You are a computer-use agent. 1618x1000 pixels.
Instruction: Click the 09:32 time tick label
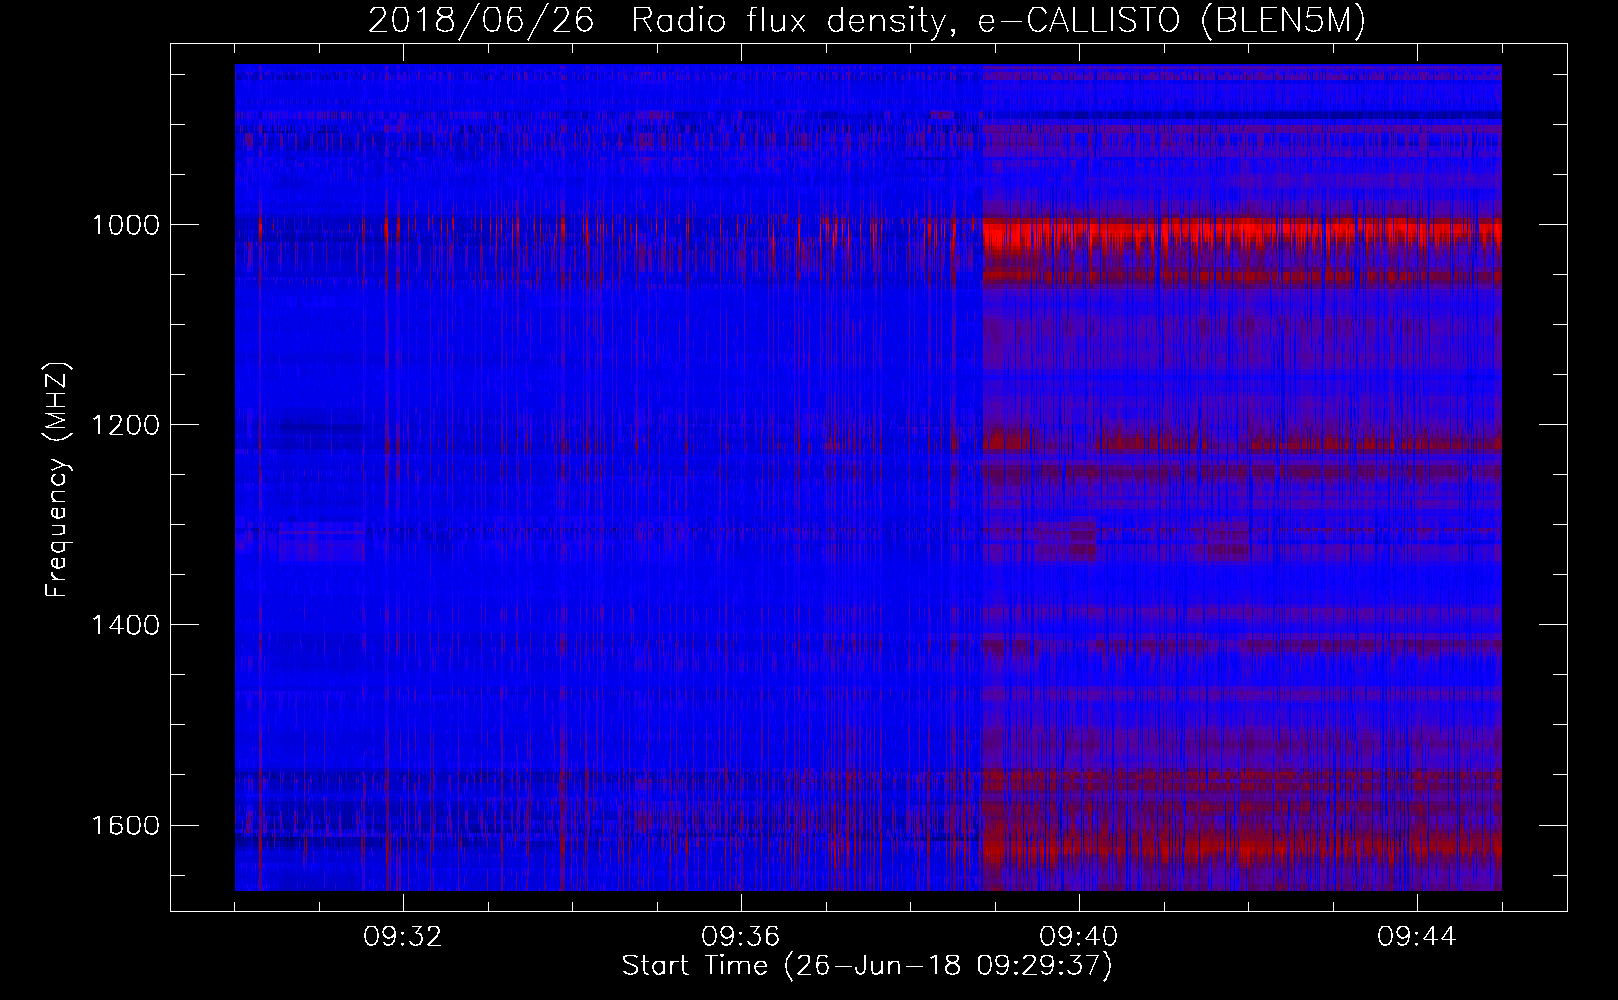coord(403,937)
